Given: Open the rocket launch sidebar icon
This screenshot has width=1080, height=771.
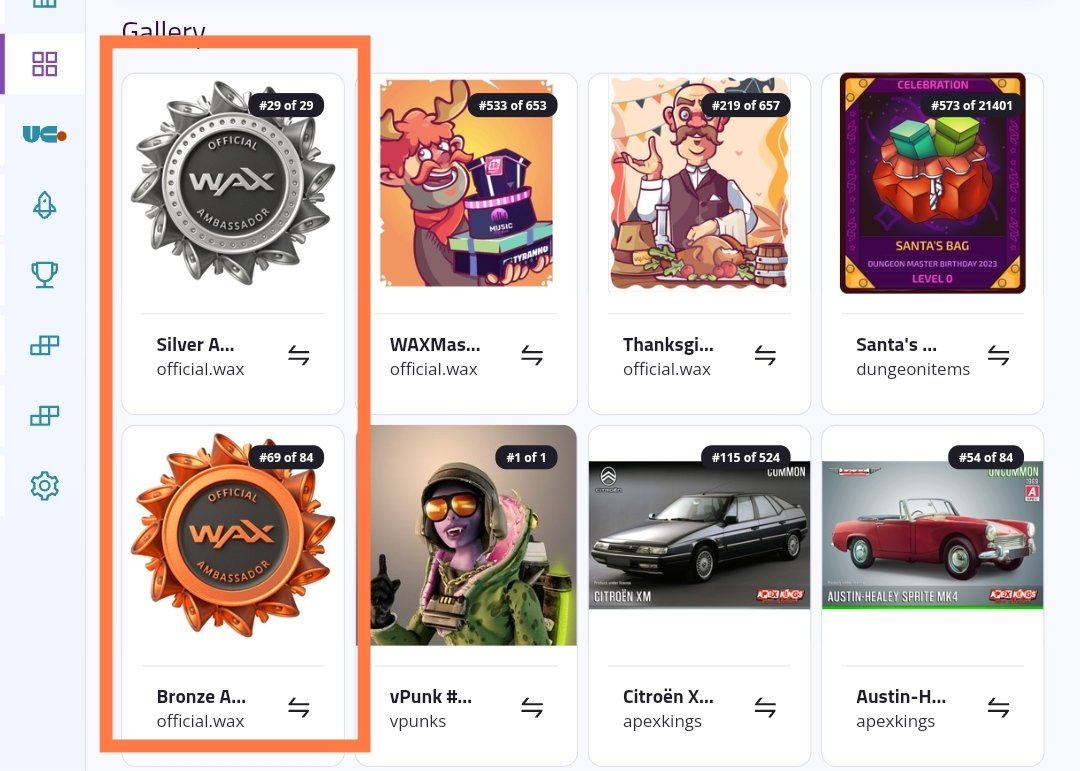Looking at the screenshot, I should point(45,205).
